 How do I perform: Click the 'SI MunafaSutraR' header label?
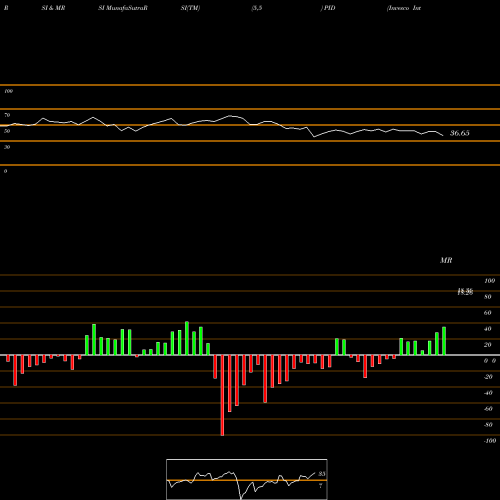123,8
